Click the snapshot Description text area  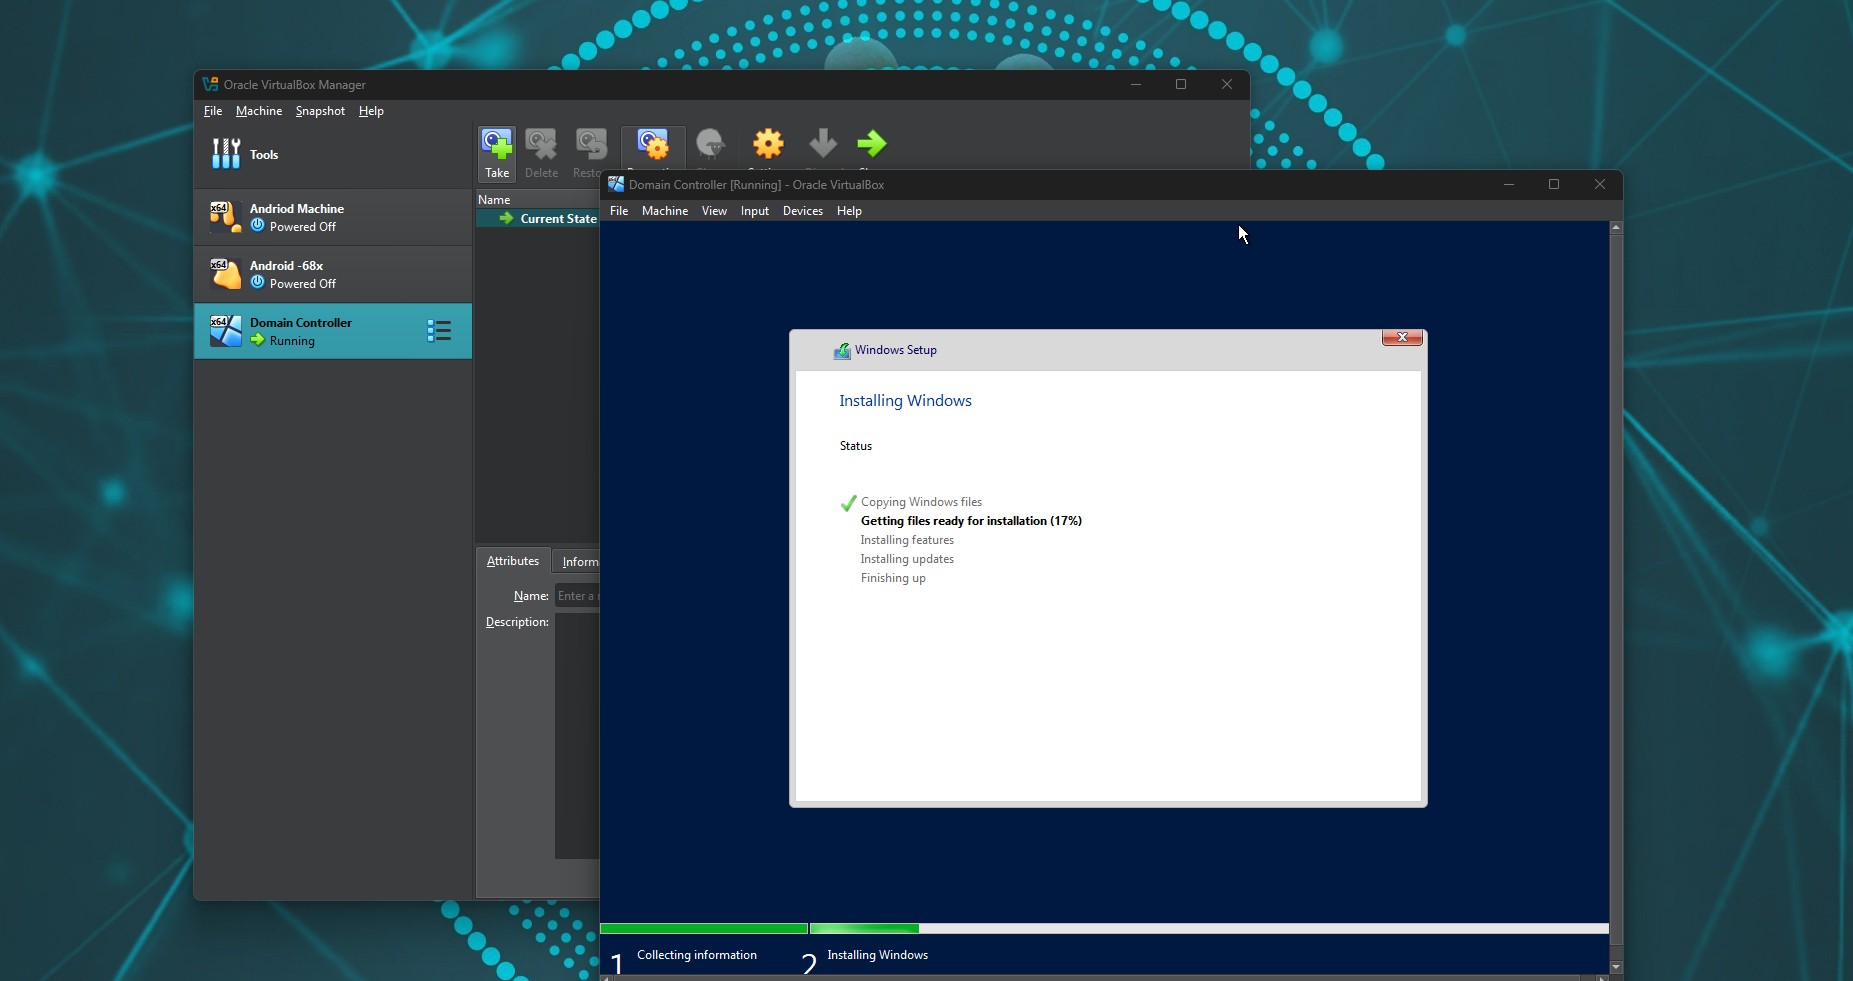tap(577, 736)
